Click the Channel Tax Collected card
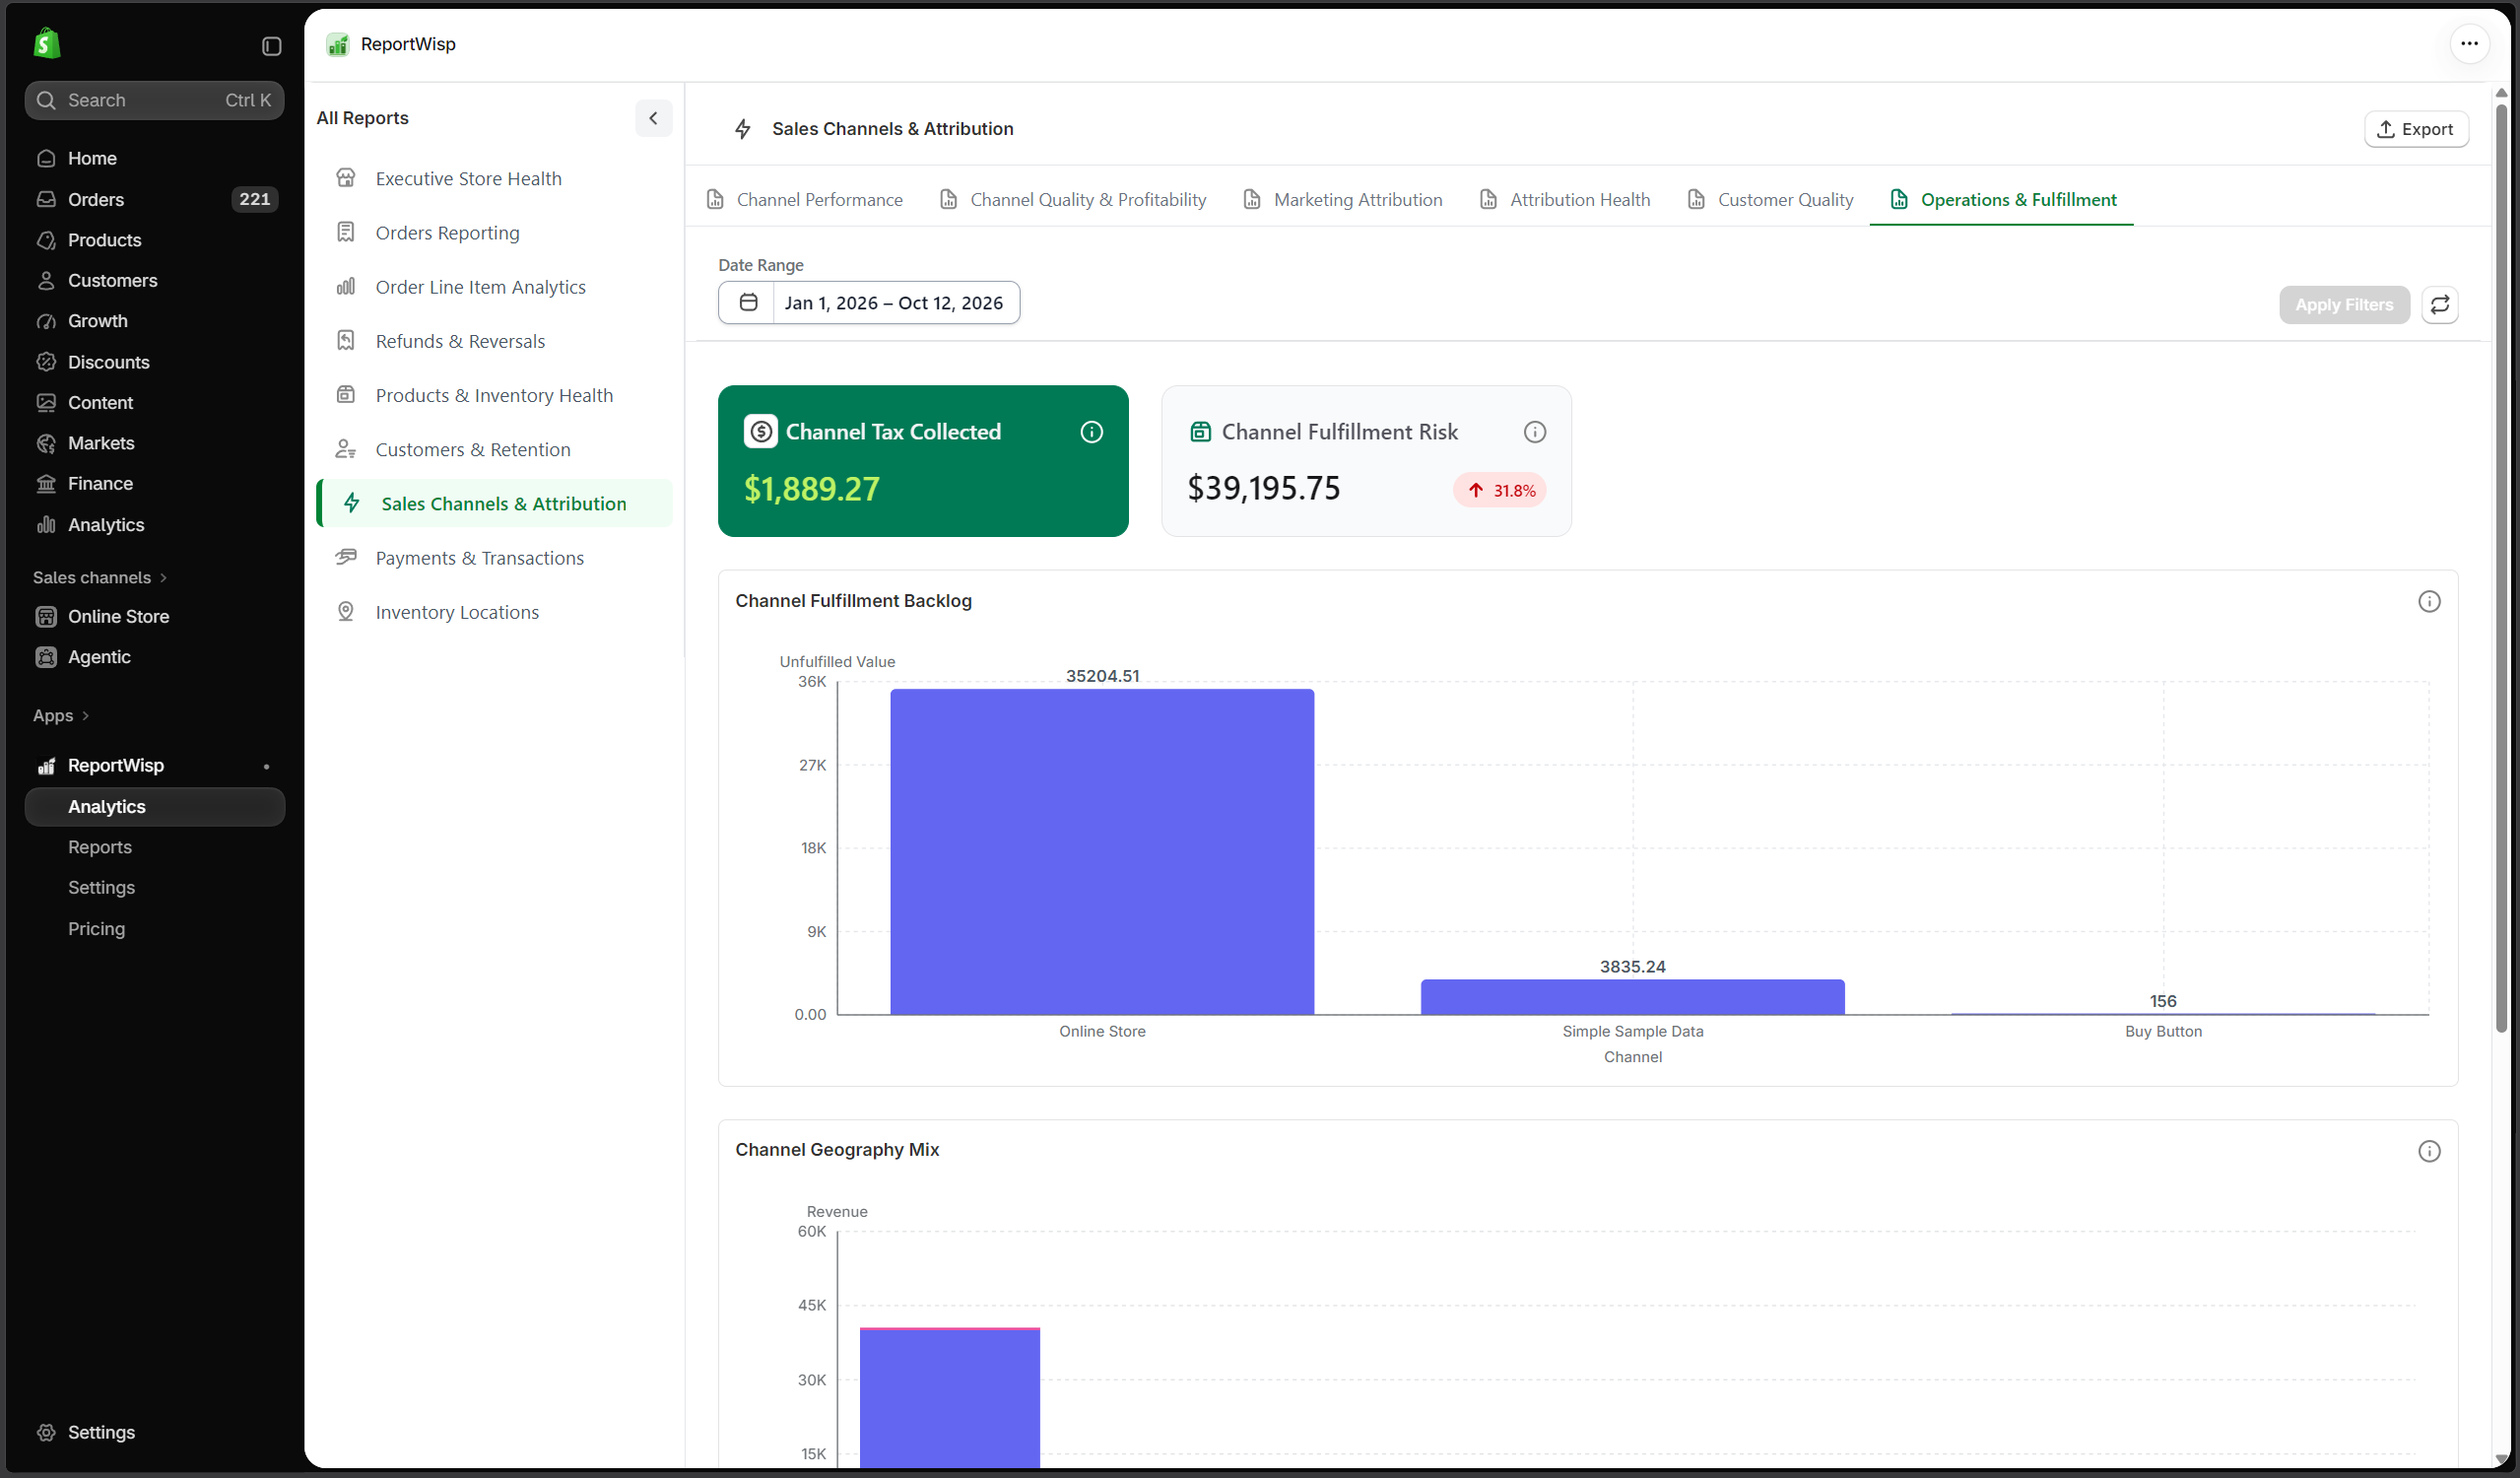 pyautogui.click(x=922, y=461)
